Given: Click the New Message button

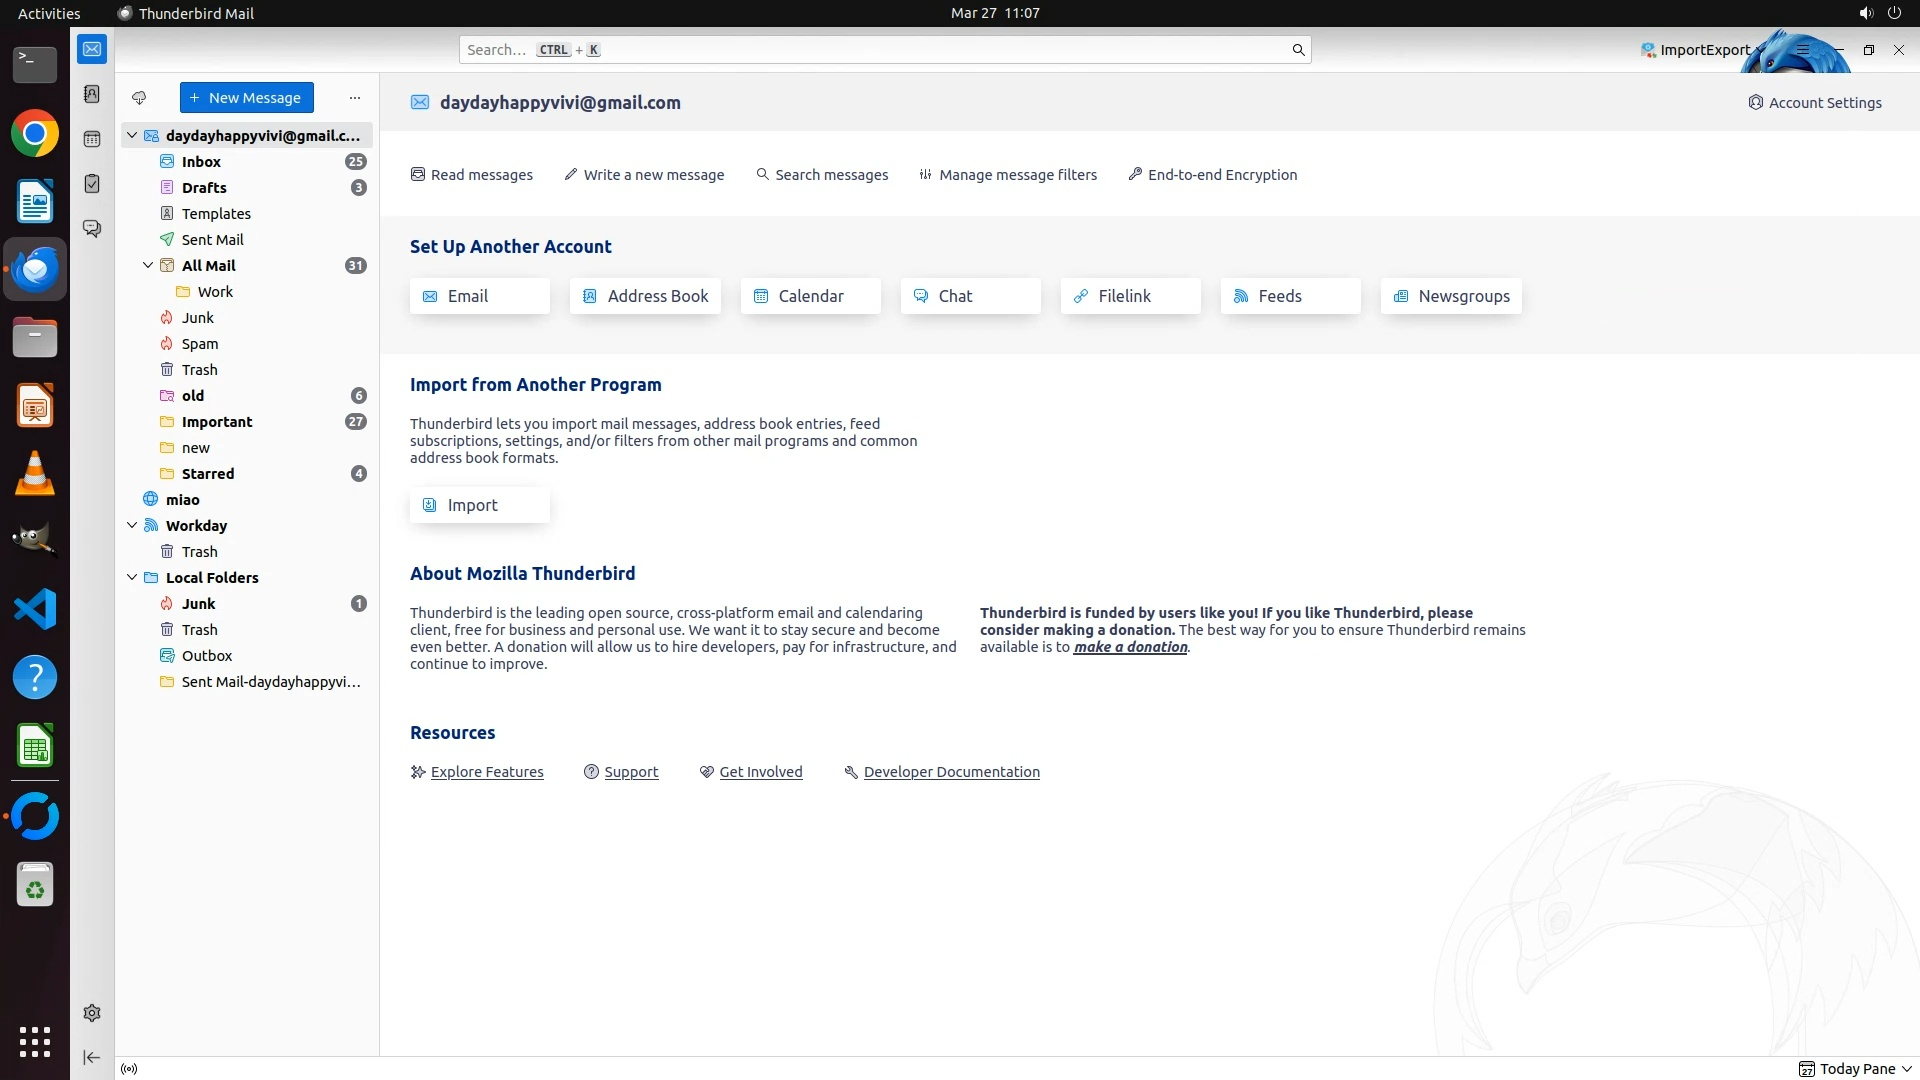Looking at the screenshot, I should pos(246,98).
